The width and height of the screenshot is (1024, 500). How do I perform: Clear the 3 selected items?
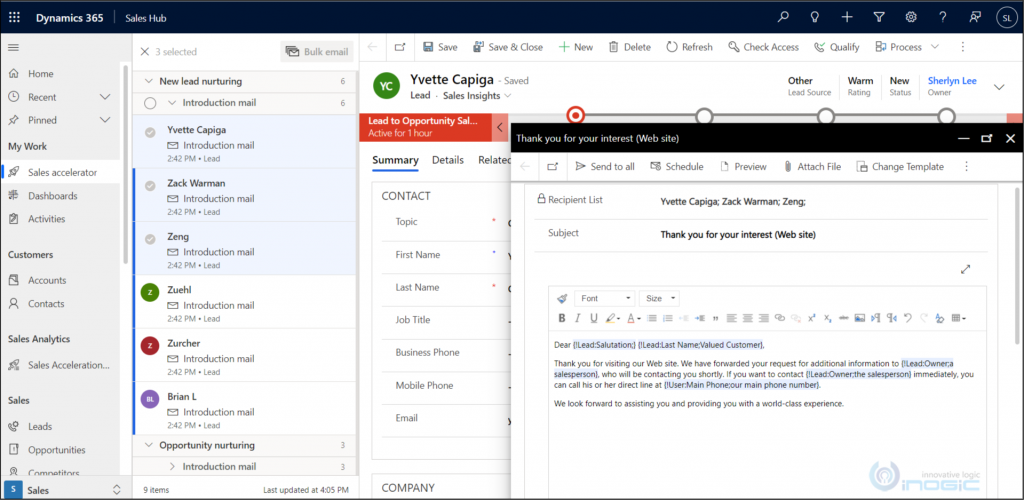coord(144,52)
